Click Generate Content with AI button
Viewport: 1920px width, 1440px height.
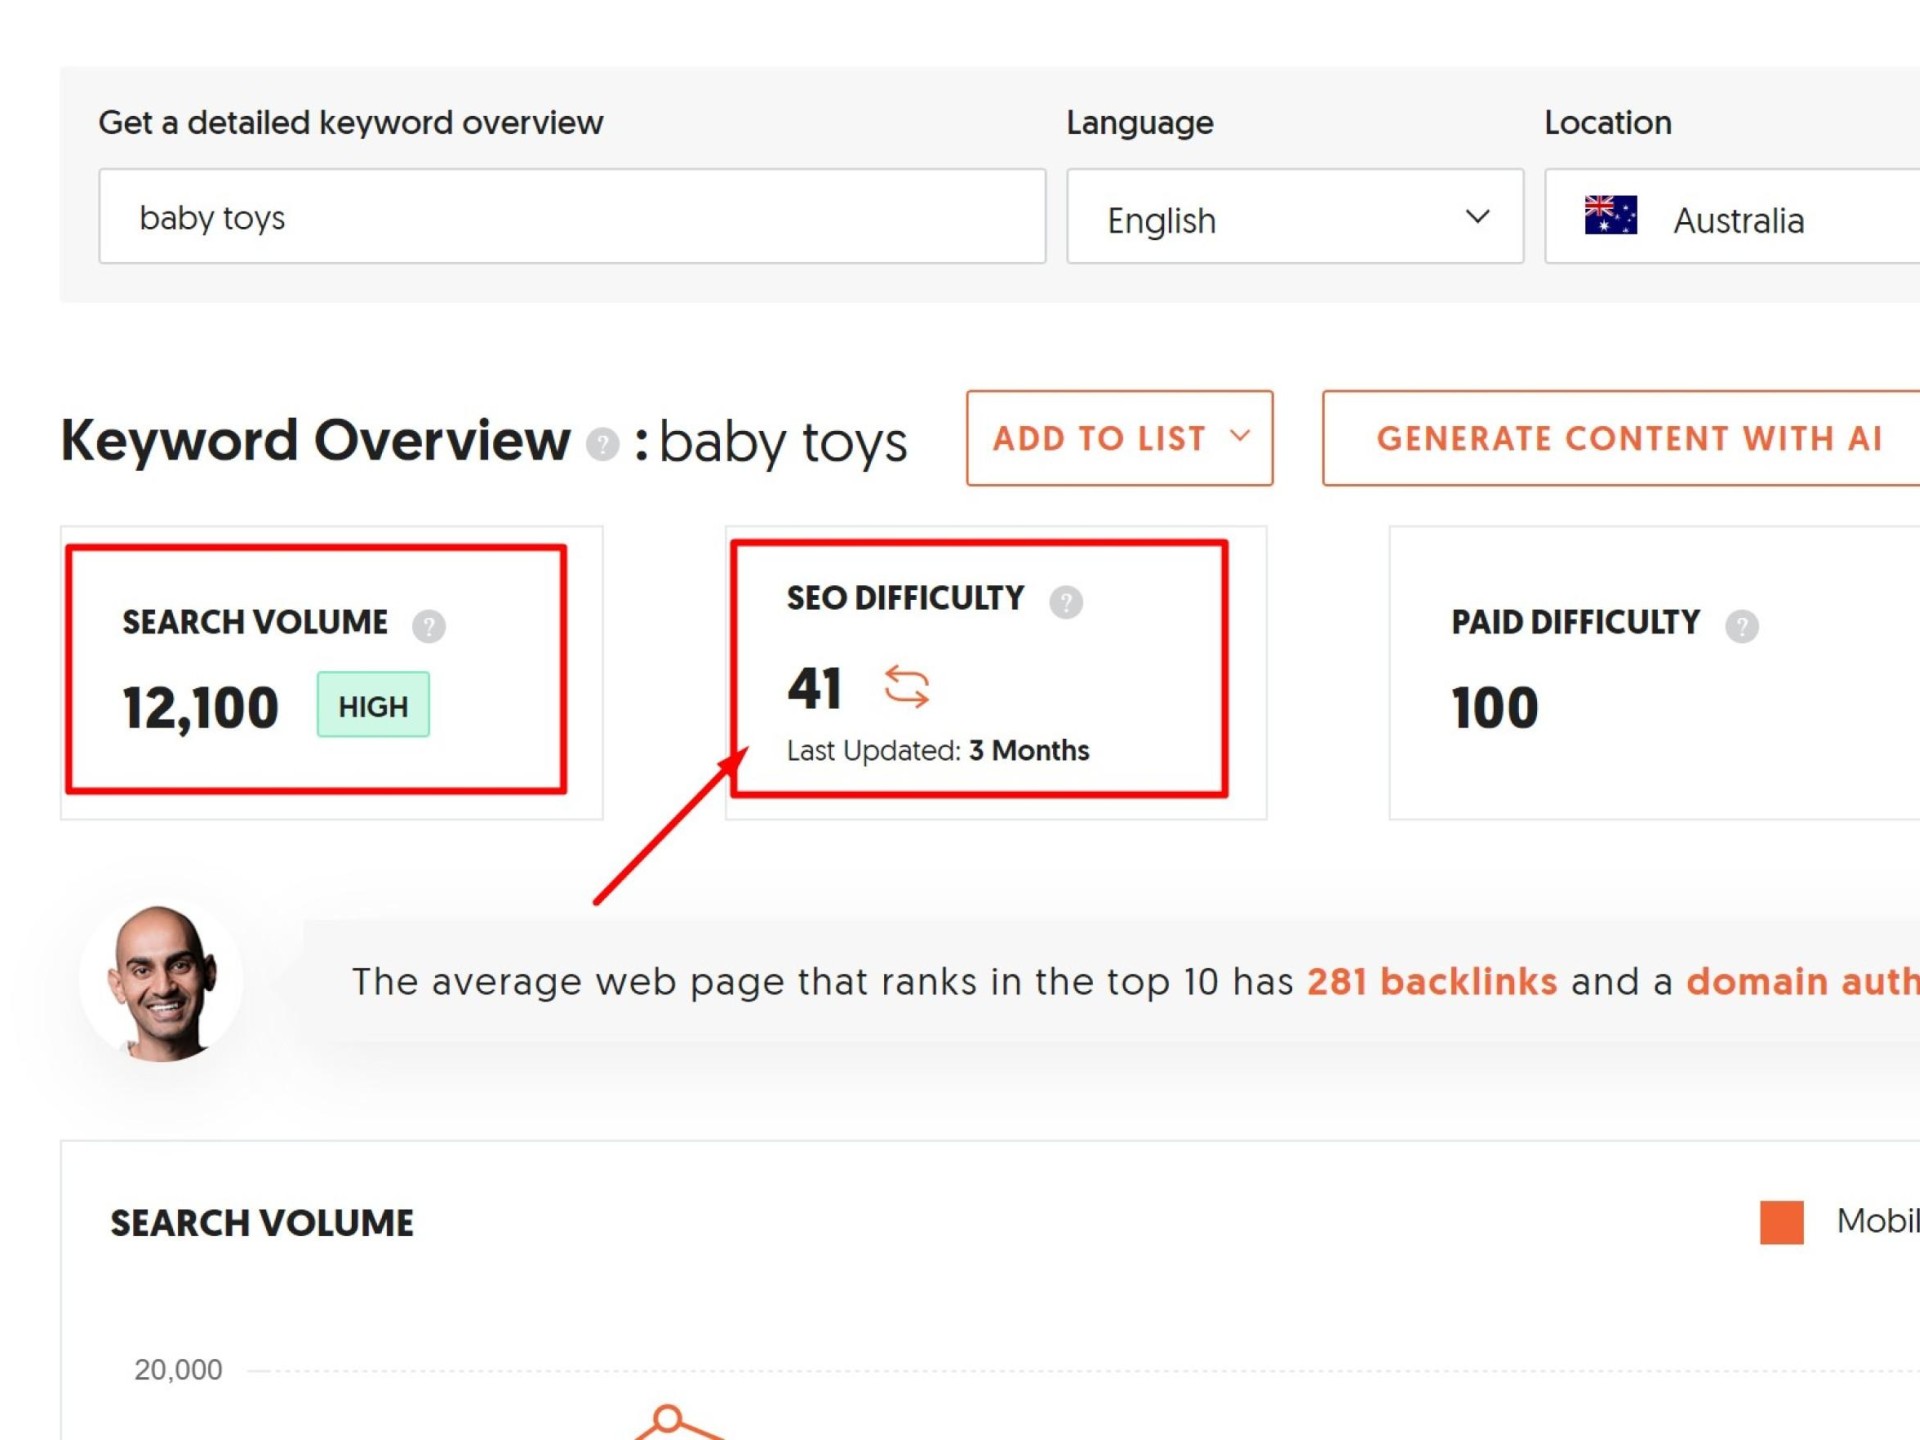click(x=1628, y=439)
